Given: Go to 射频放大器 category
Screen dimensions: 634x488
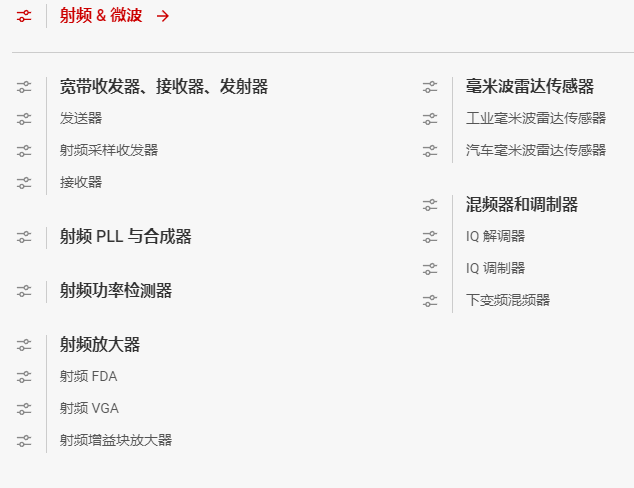Looking at the screenshot, I should pos(99,345).
